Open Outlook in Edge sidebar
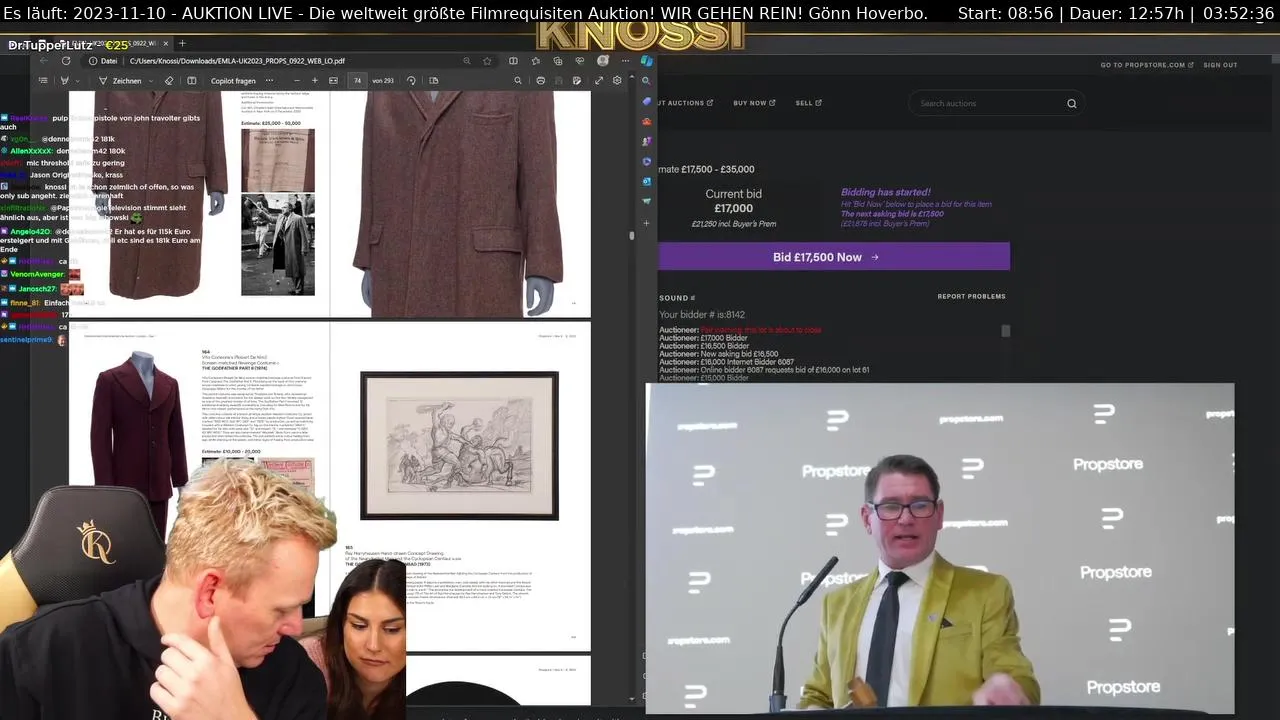 pyautogui.click(x=647, y=181)
